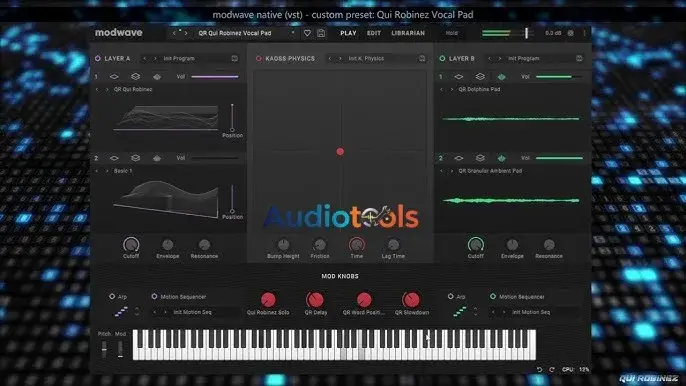This screenshot has width=686, height=386.
Task: Click the Layer A Resonance knob
Action: tap(204, 245)
